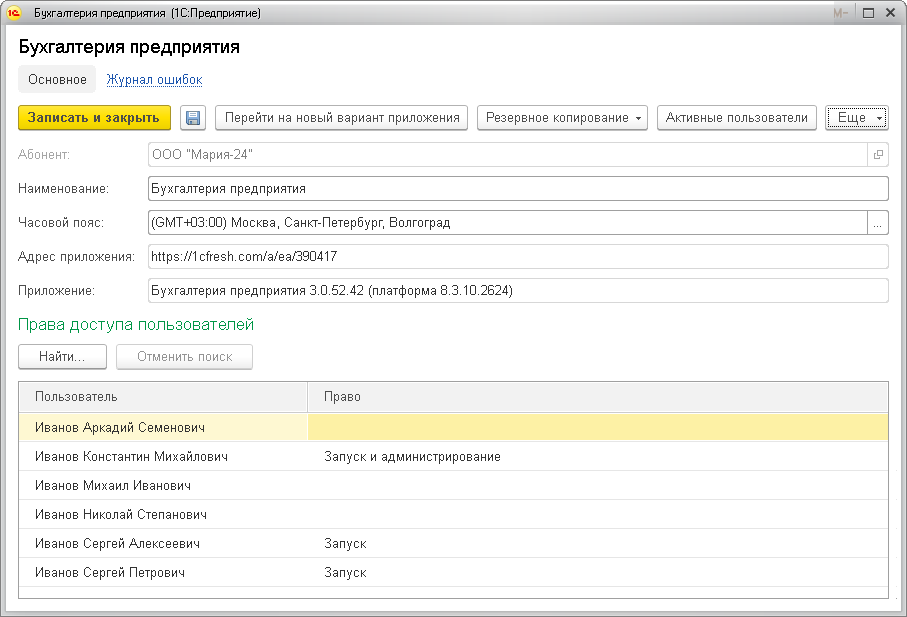Click the Приложение version field
The image size is (907, 617).
pos(518,291)
